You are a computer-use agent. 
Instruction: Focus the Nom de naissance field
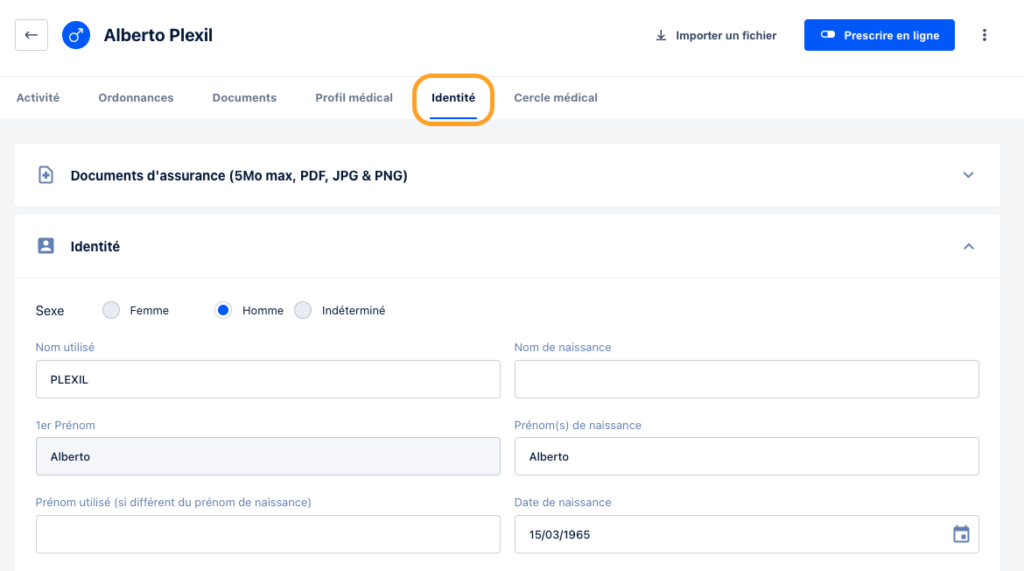click(746, 379)
